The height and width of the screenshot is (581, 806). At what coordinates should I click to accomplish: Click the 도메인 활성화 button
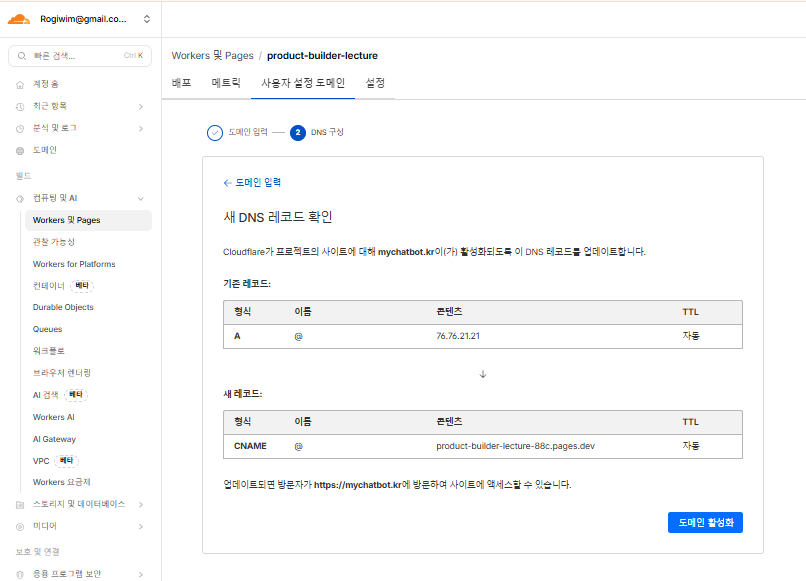pos(705,522)
